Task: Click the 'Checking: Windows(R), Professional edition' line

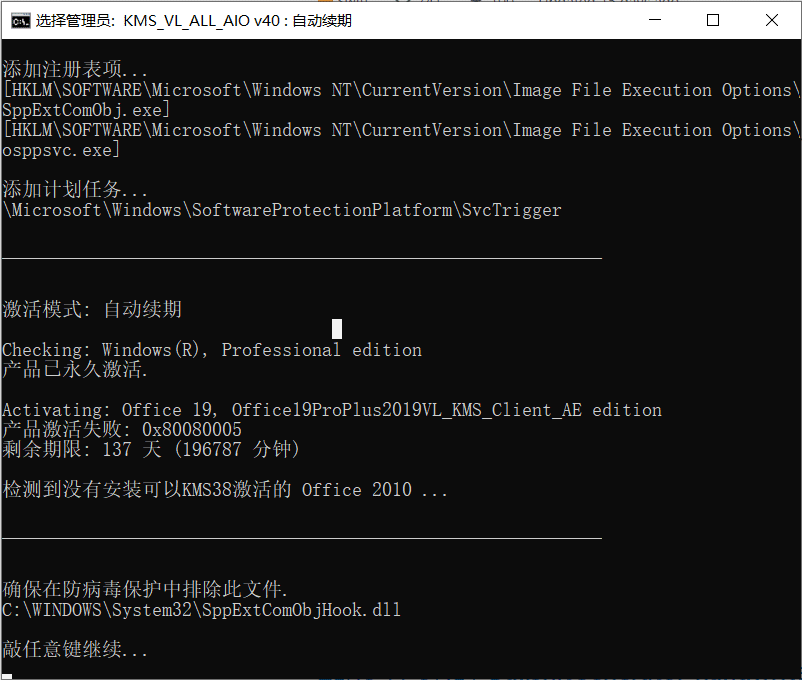Action: click(212, 350)
